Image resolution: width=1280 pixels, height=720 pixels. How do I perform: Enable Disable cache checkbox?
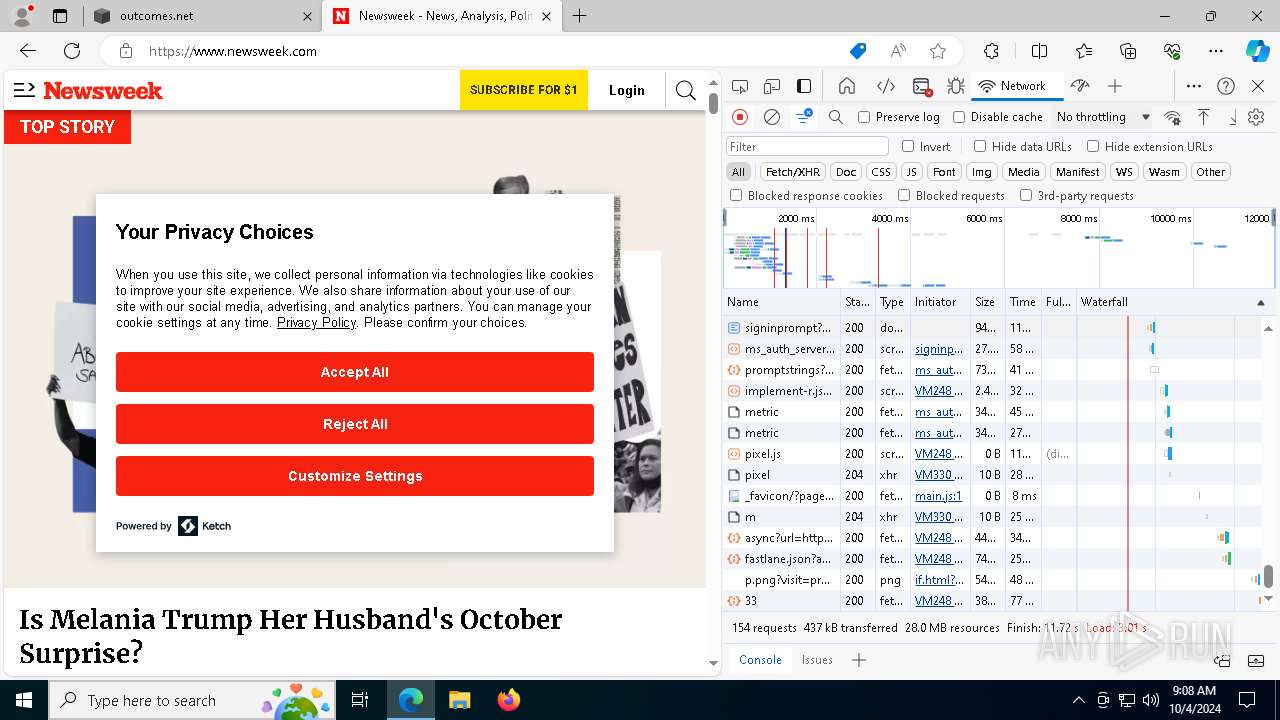pos(959,117)
